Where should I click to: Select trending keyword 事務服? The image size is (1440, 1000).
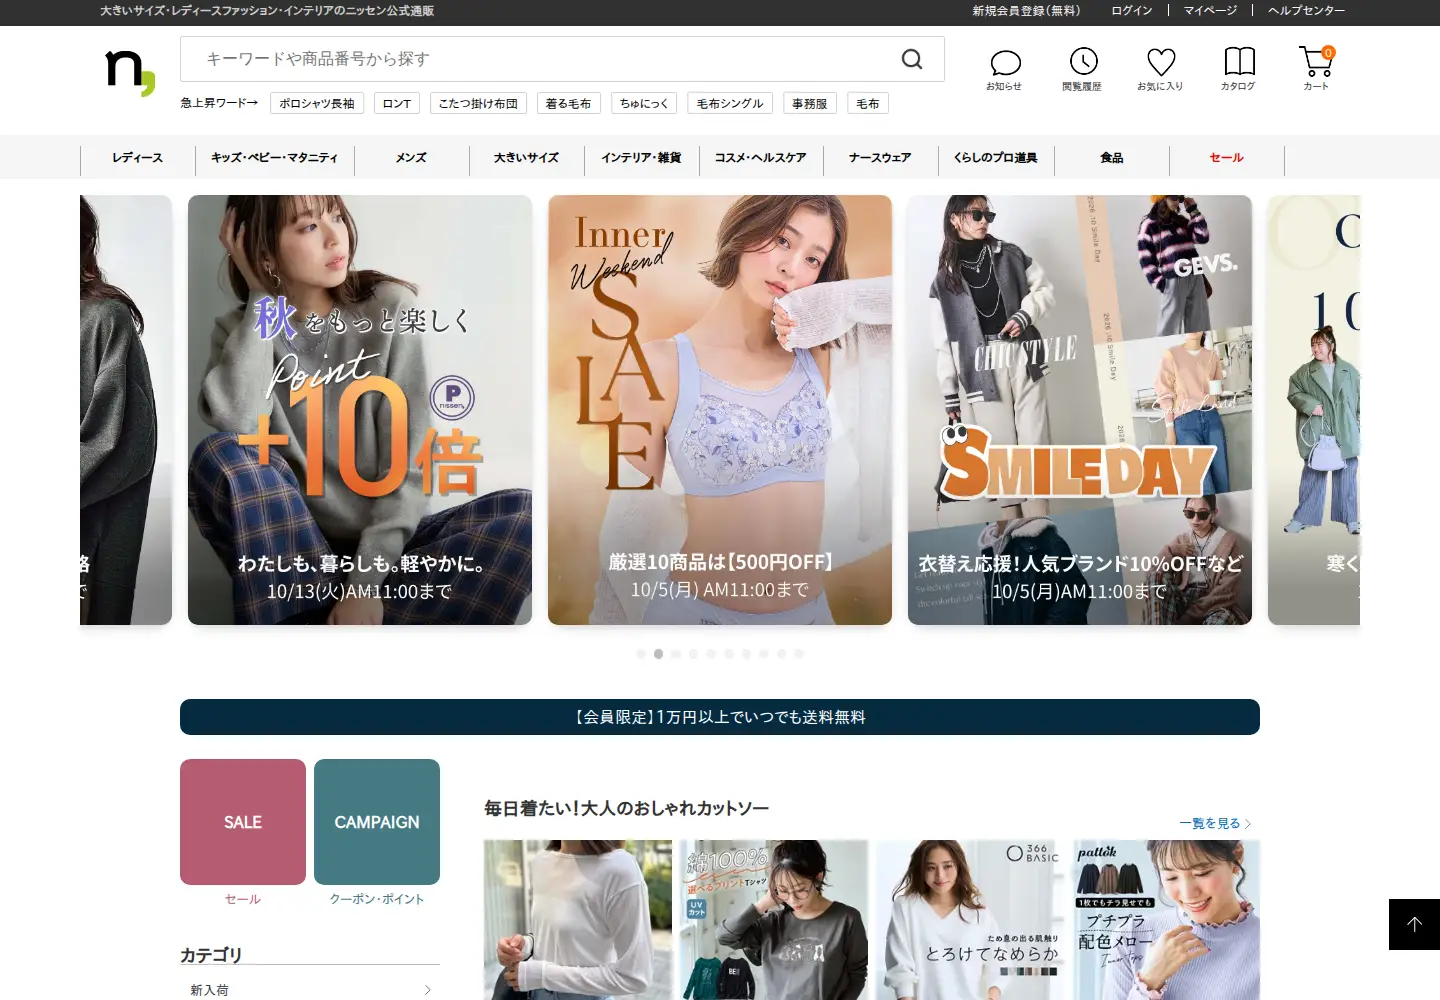pos(810,103)
